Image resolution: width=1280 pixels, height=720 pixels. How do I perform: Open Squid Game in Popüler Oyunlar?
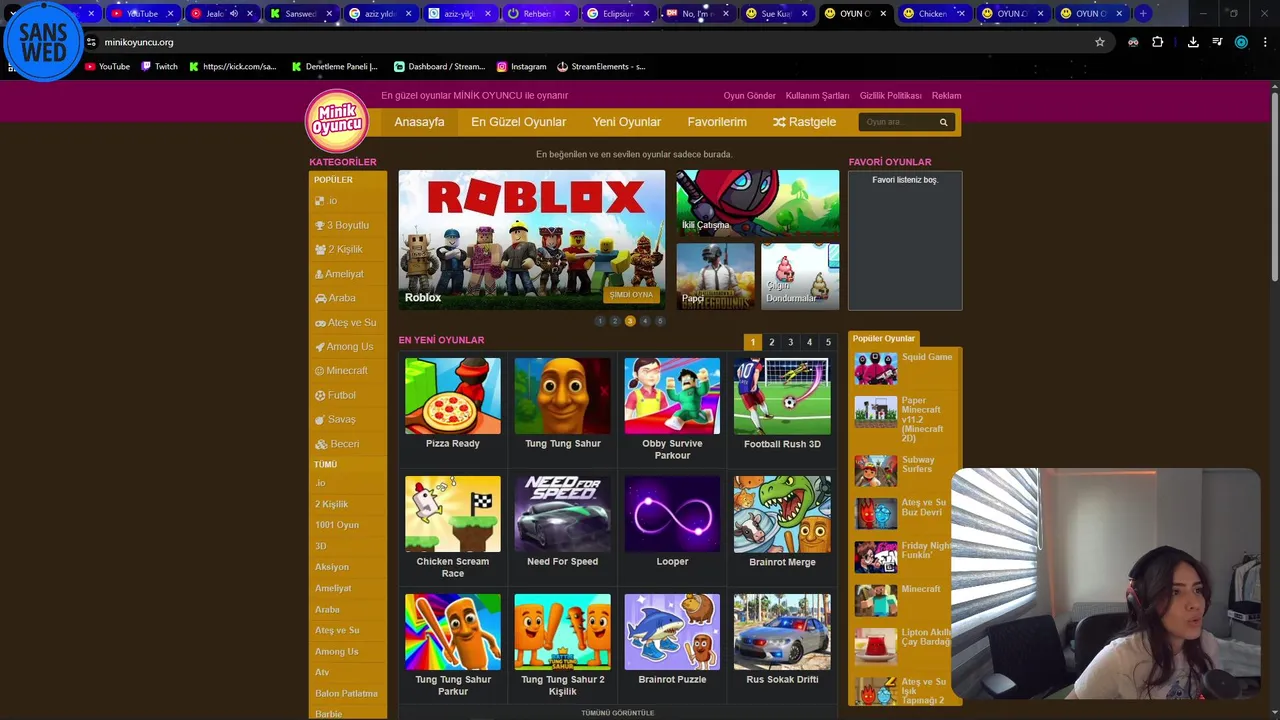tap(904, 367)
